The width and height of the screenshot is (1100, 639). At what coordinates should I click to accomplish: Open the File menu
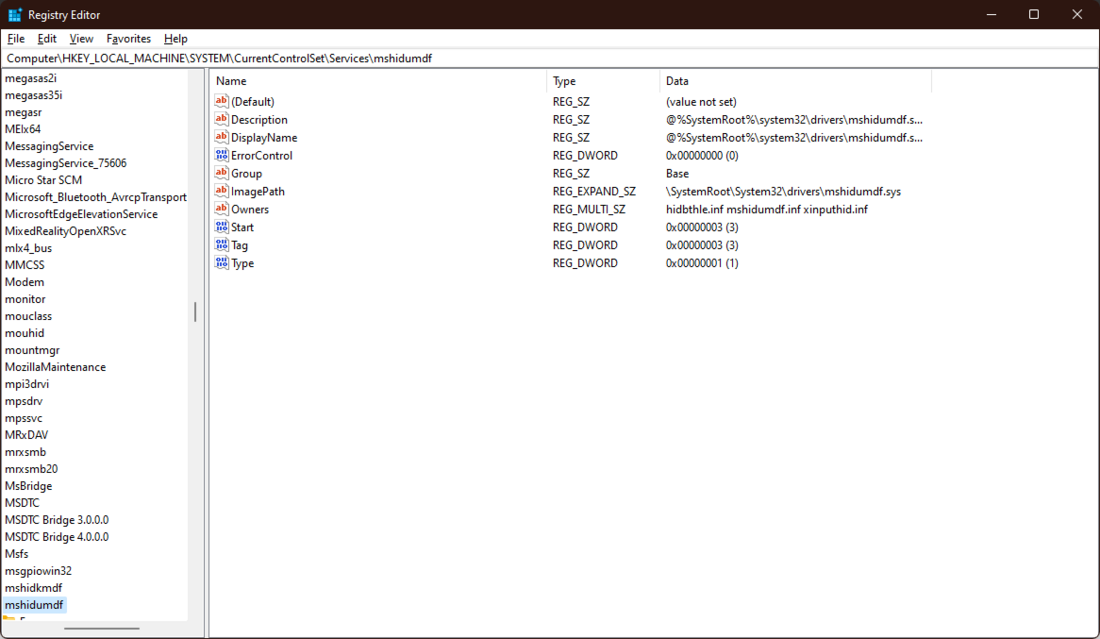[x=16, y=39]
